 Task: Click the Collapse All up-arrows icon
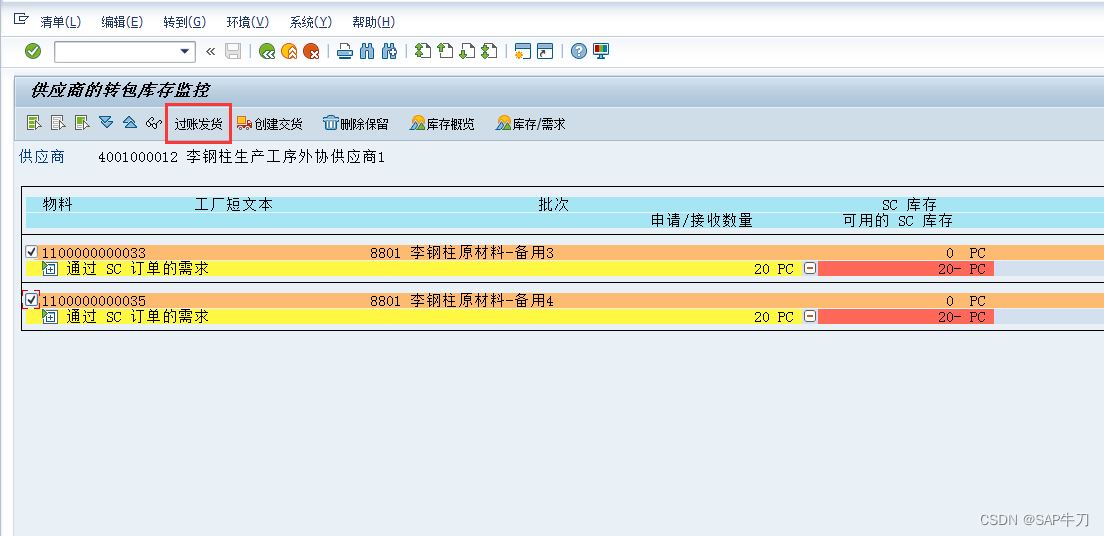pyautogui.click(x=130, y=123)
